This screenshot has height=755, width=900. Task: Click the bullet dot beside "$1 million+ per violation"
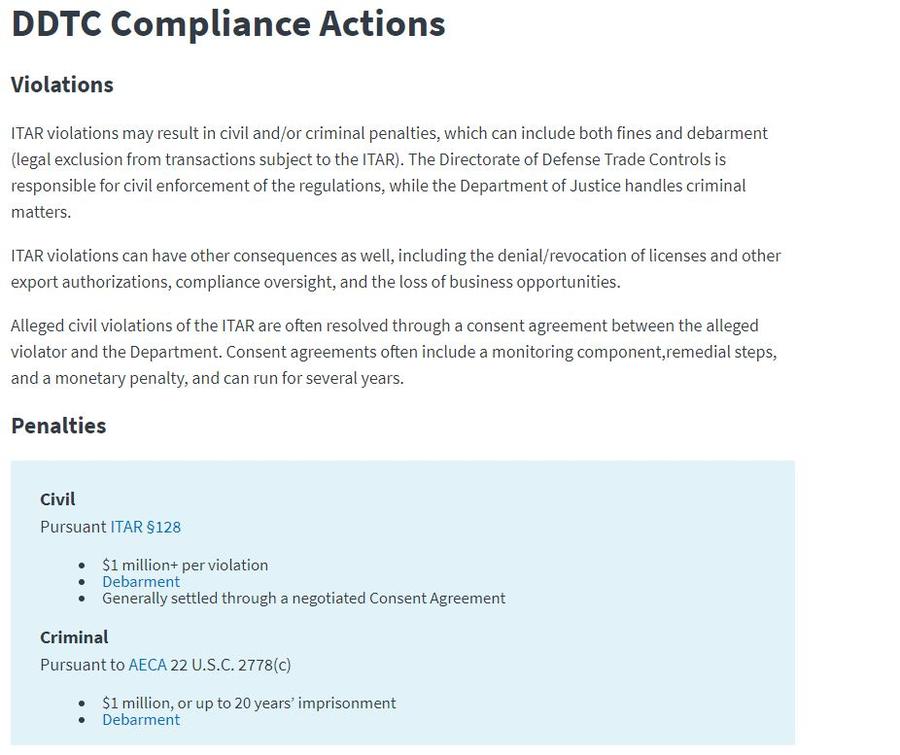point(82,566)
